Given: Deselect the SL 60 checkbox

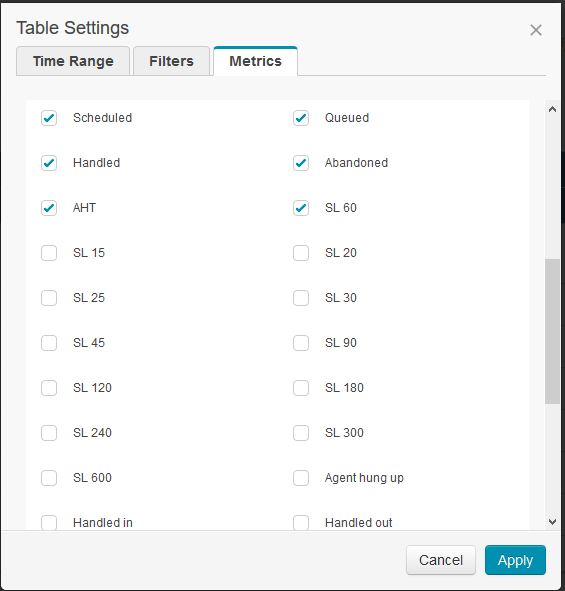Looking at the screenshot, I should pyautogui.click(x=301, y=208).
